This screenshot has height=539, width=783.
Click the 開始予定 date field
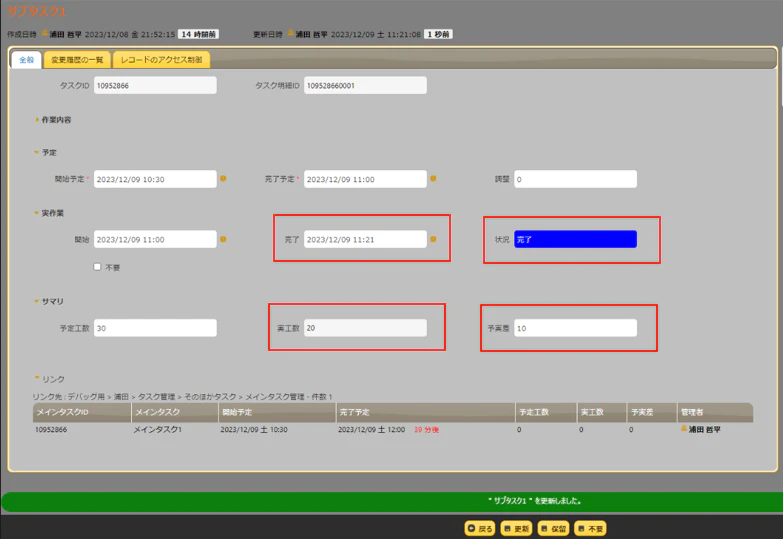click(155, 179)
